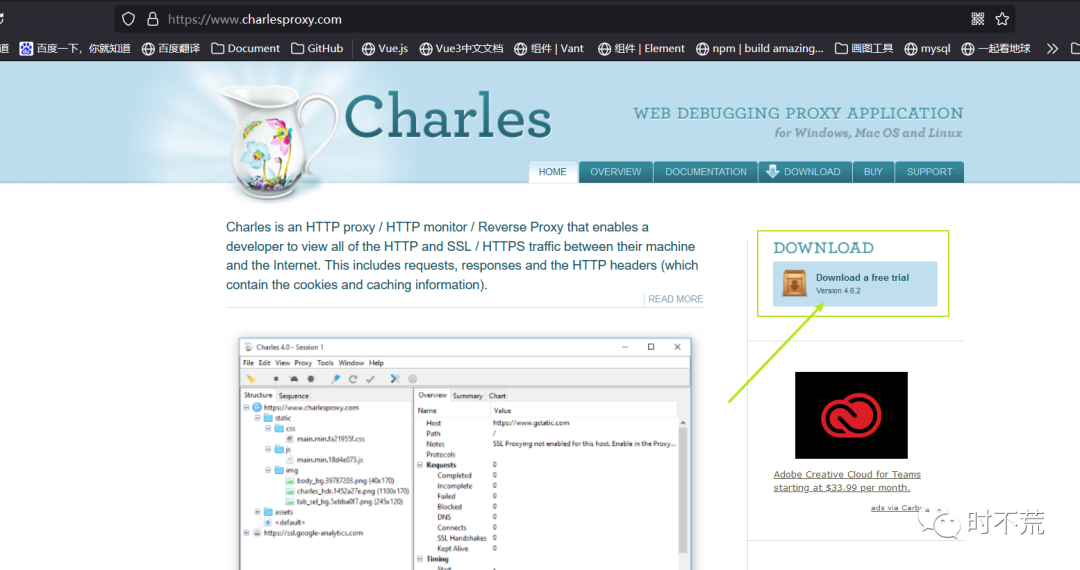Image resolution: width=1080 pixels, height=570 pixels.
Task: Open the mysql bookmark
Action: [927, 48]
